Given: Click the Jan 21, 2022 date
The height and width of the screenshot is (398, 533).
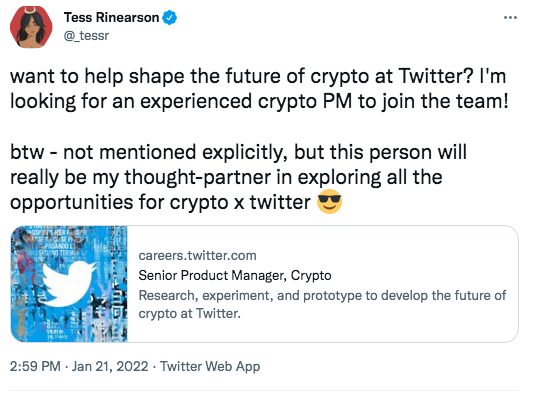Looking at the screenshot, I should tap(110, 366).
